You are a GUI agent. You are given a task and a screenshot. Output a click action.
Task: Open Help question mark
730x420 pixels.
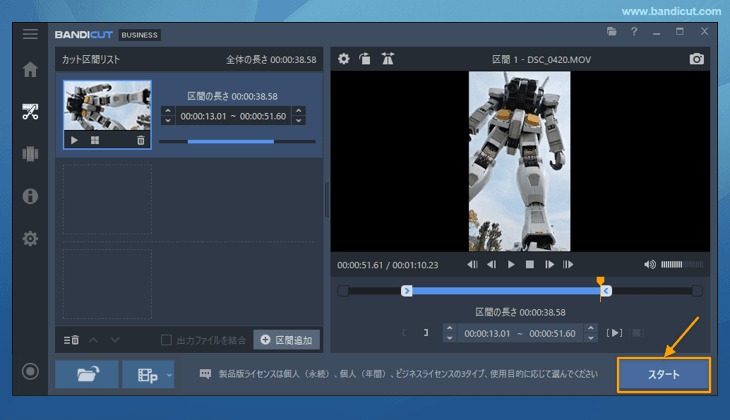634,32
